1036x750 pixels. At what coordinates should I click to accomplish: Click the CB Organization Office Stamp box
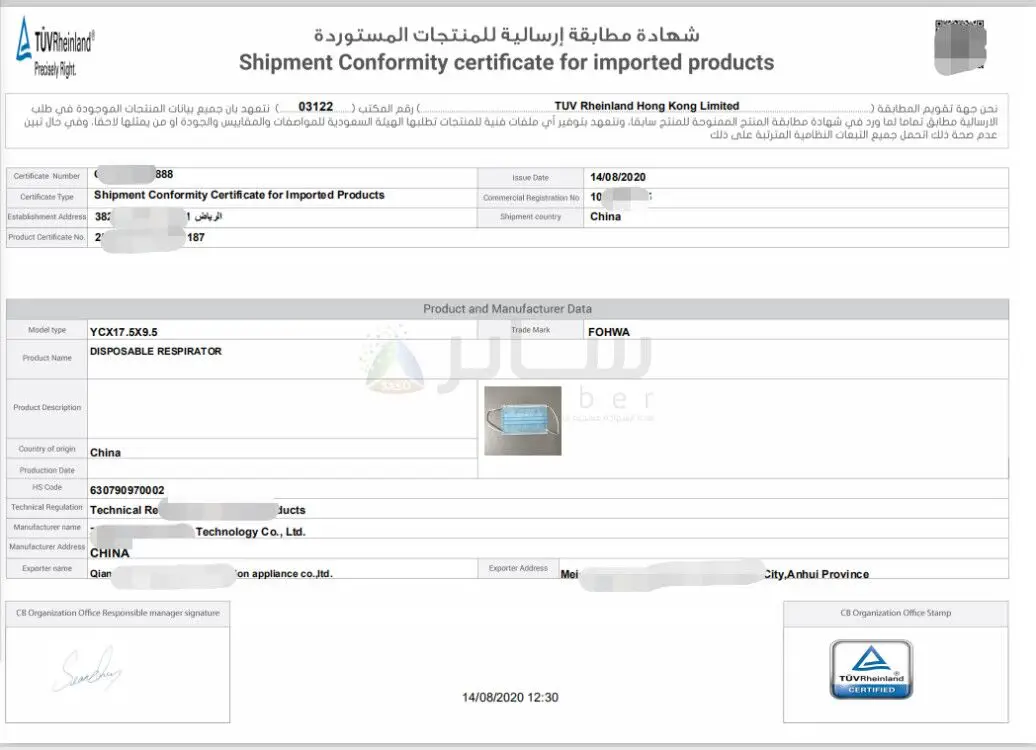tap(897, 613)
